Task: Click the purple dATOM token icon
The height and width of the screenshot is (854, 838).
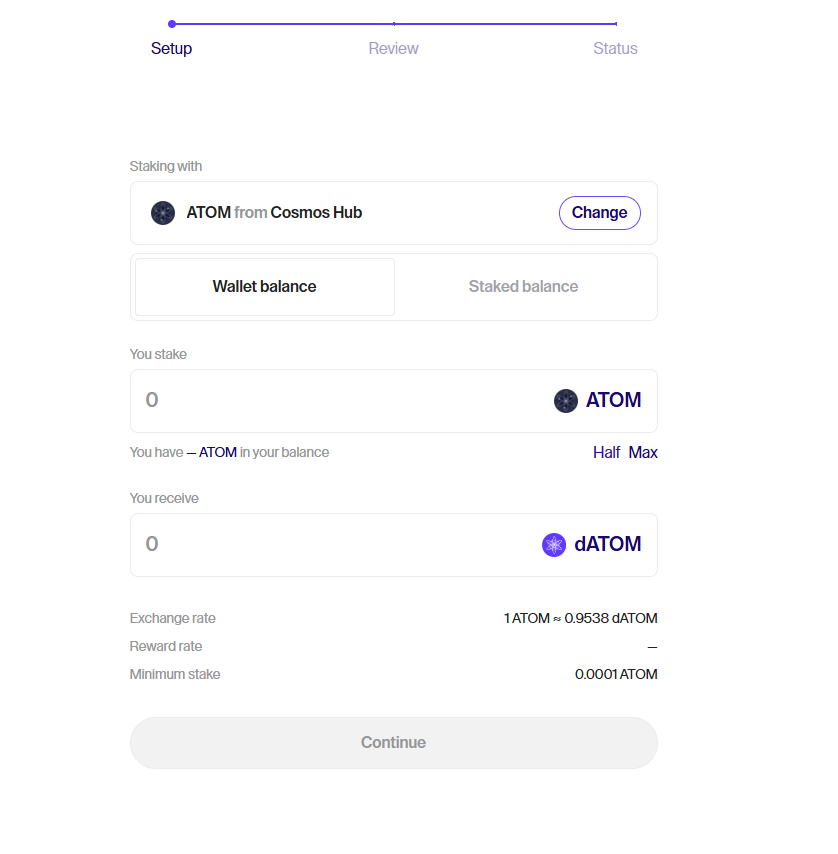Action: 554,545
